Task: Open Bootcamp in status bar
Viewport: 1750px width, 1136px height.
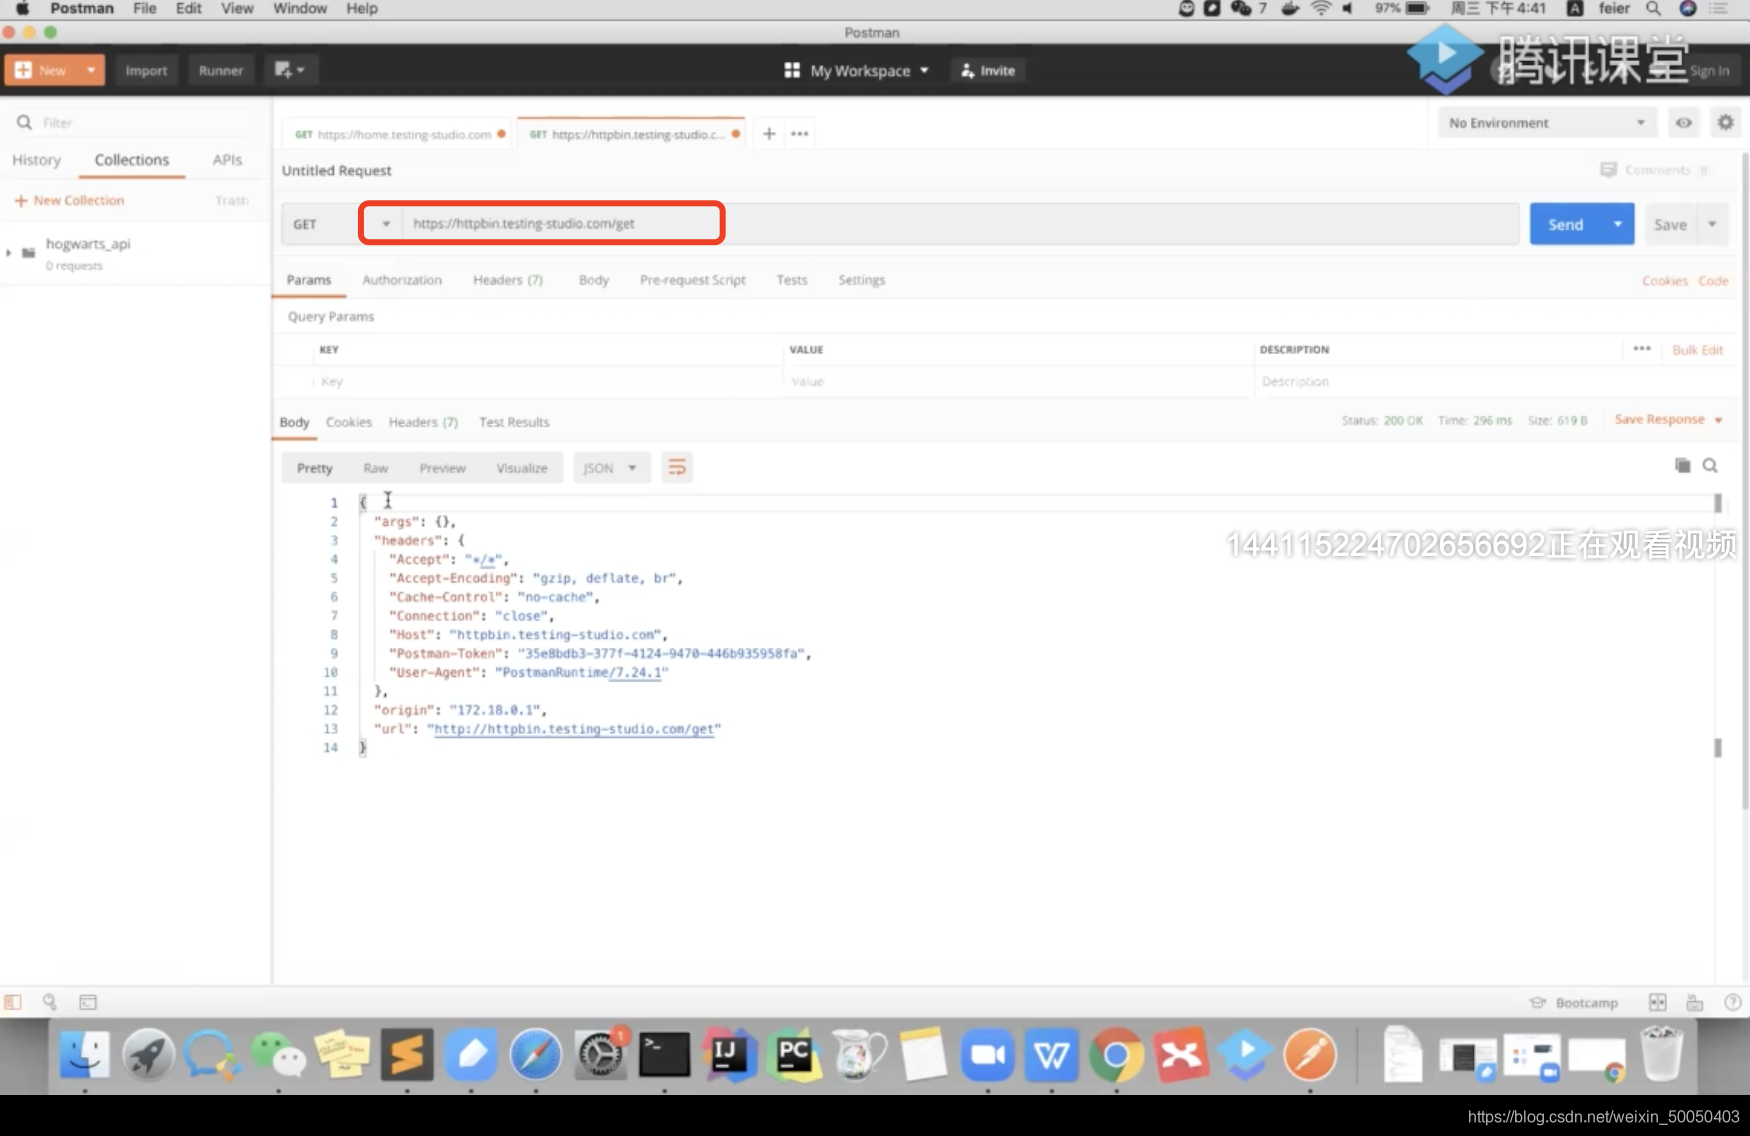Action: point(1574,1003)
